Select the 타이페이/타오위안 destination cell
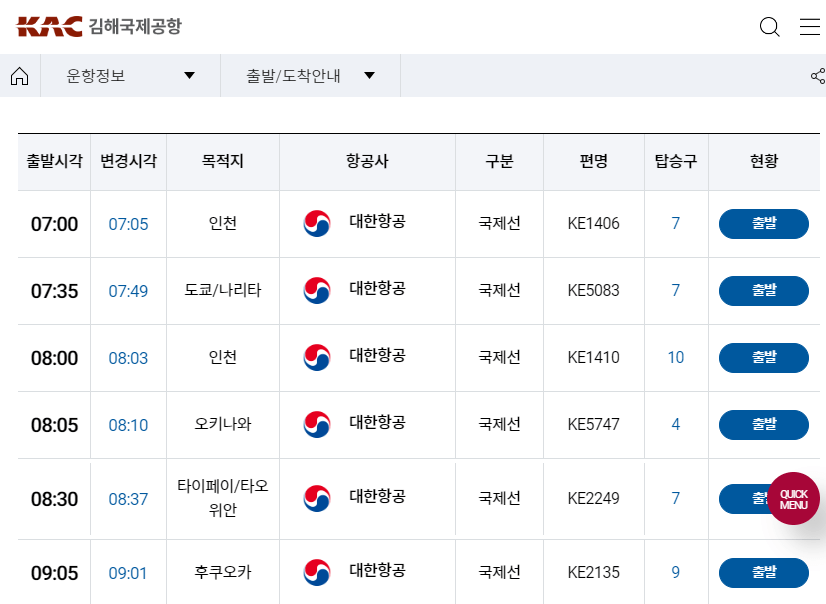Image resolution: width=826 pixels, height=604 pixels. click(223, 498)
